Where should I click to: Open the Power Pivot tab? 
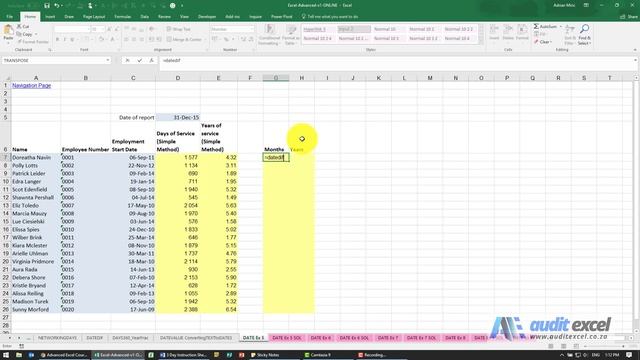282,17
